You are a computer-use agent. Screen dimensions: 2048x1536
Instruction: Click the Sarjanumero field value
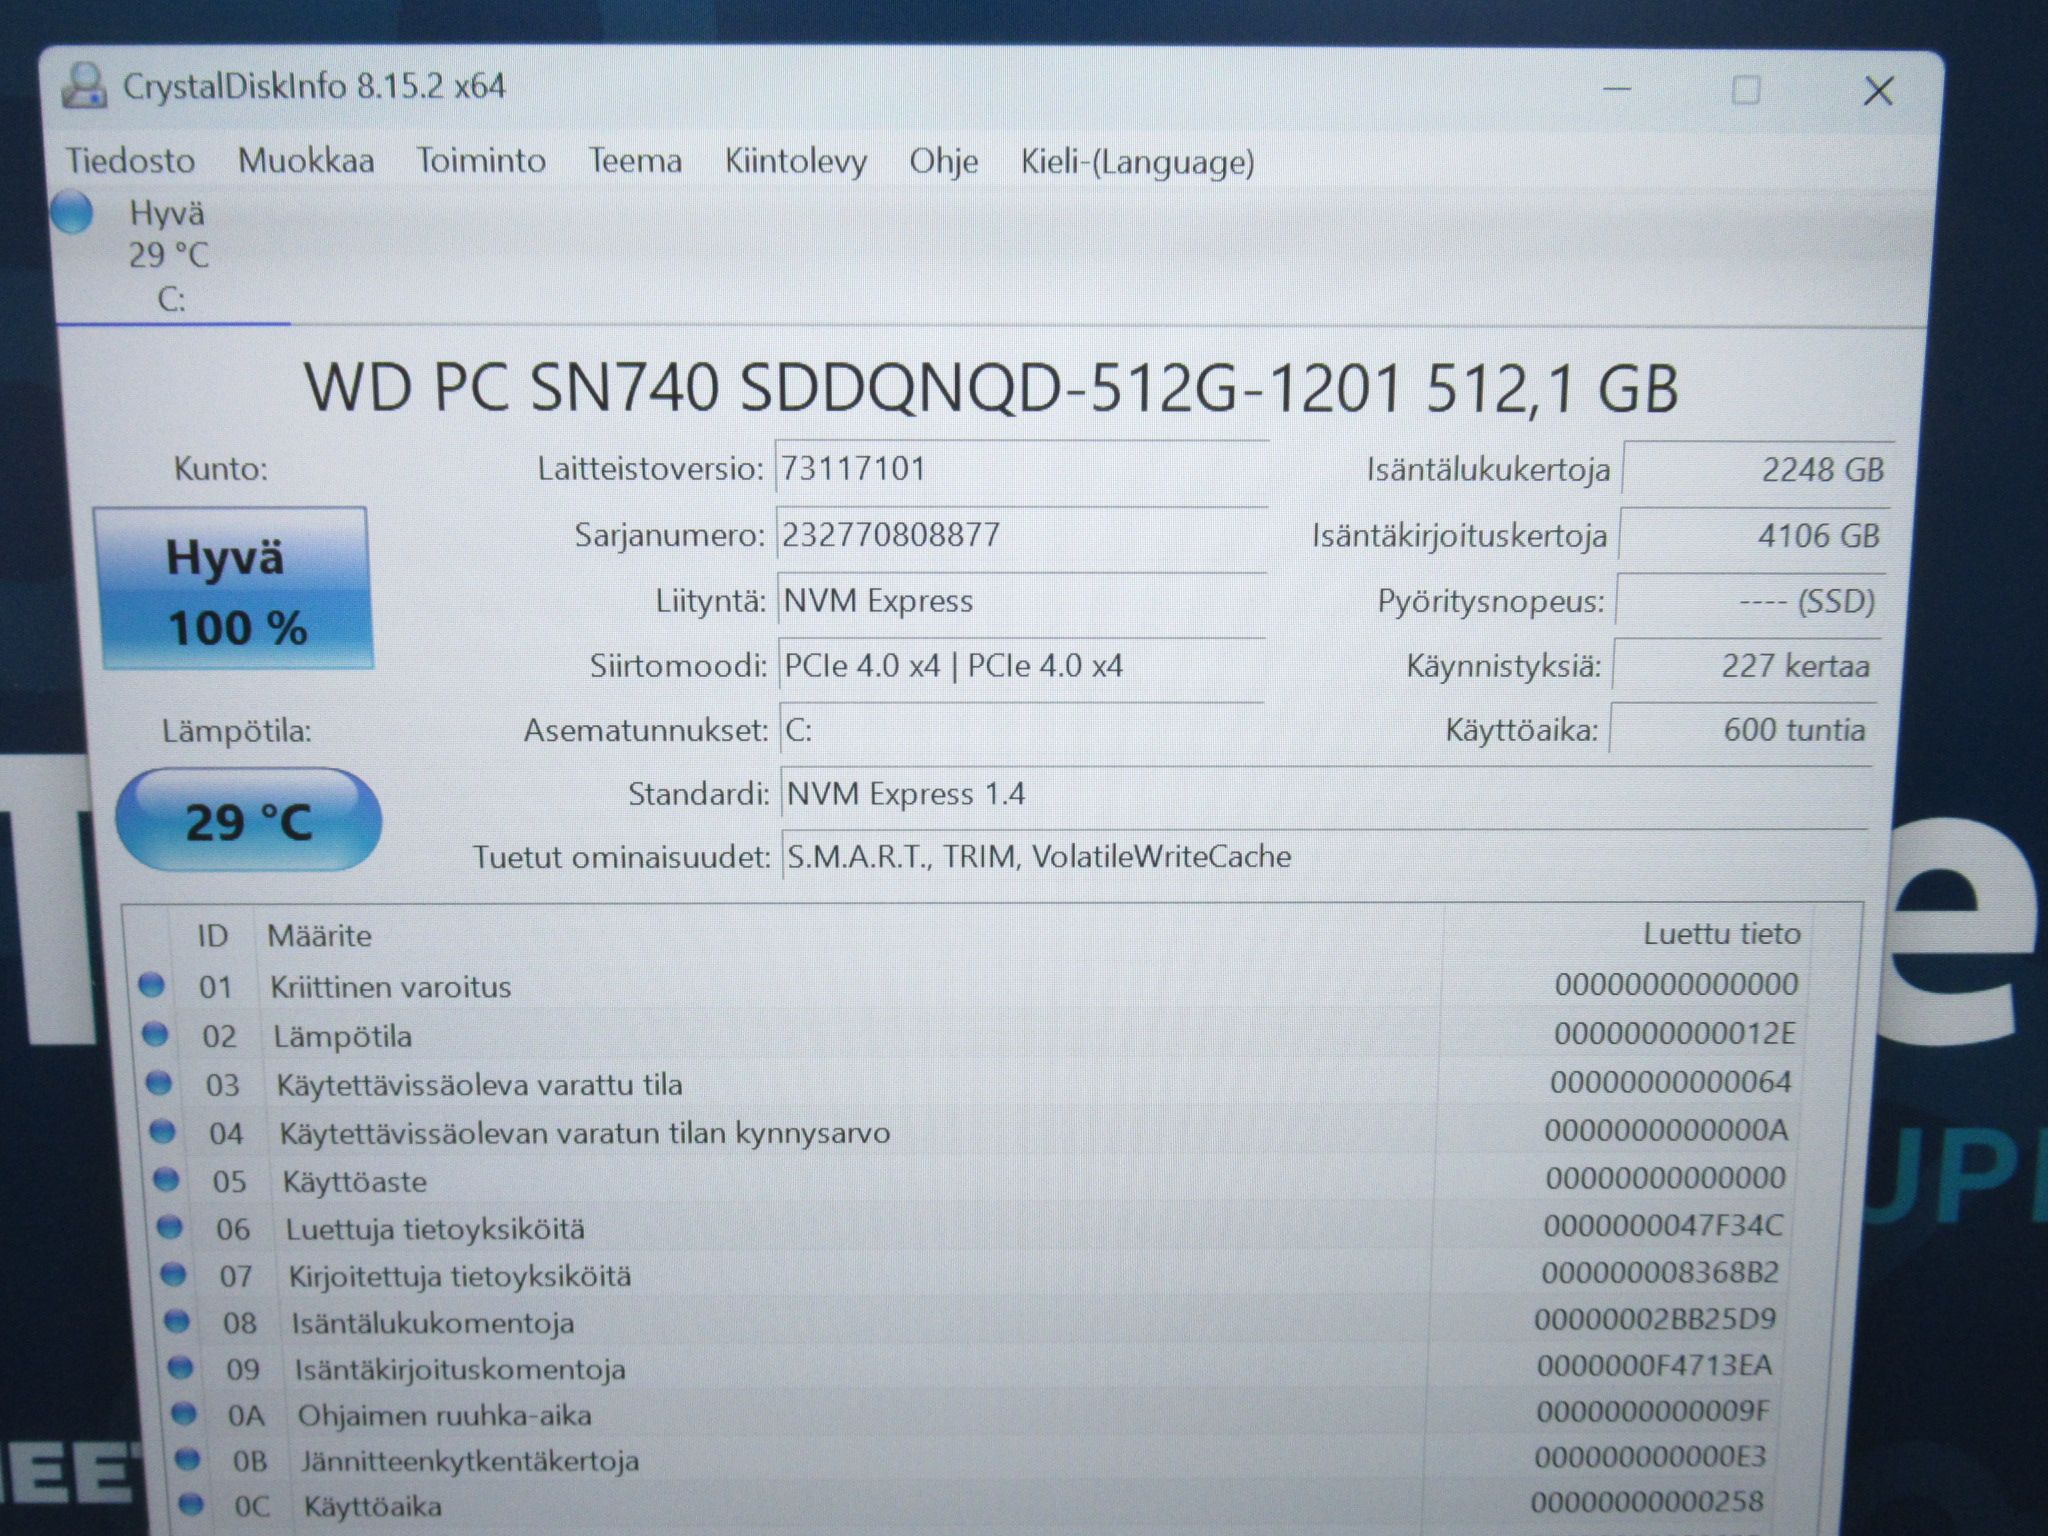pyautogui.click(x=1021, y=535)
